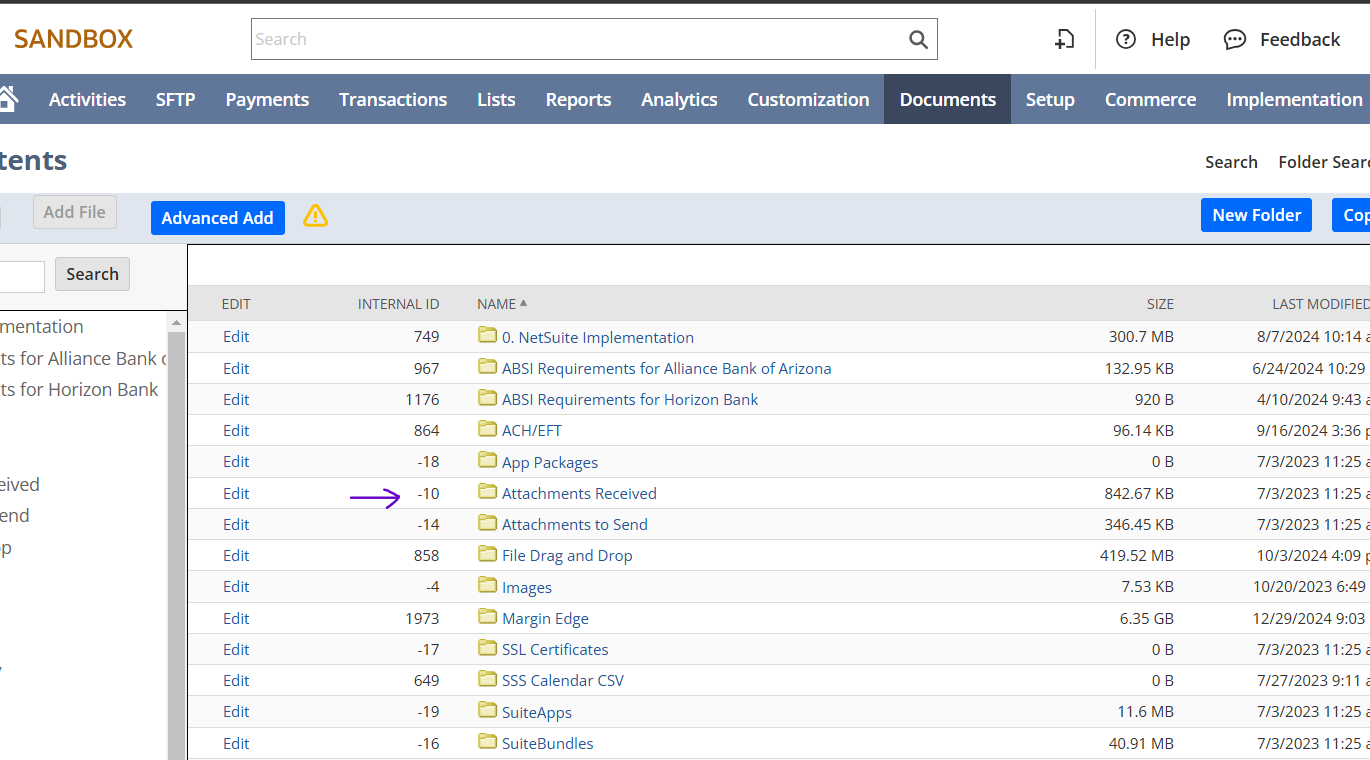The image size is (1370, 760).
Task: Click the Home icon in navigation bar
Action: click(x=8, y=99)
